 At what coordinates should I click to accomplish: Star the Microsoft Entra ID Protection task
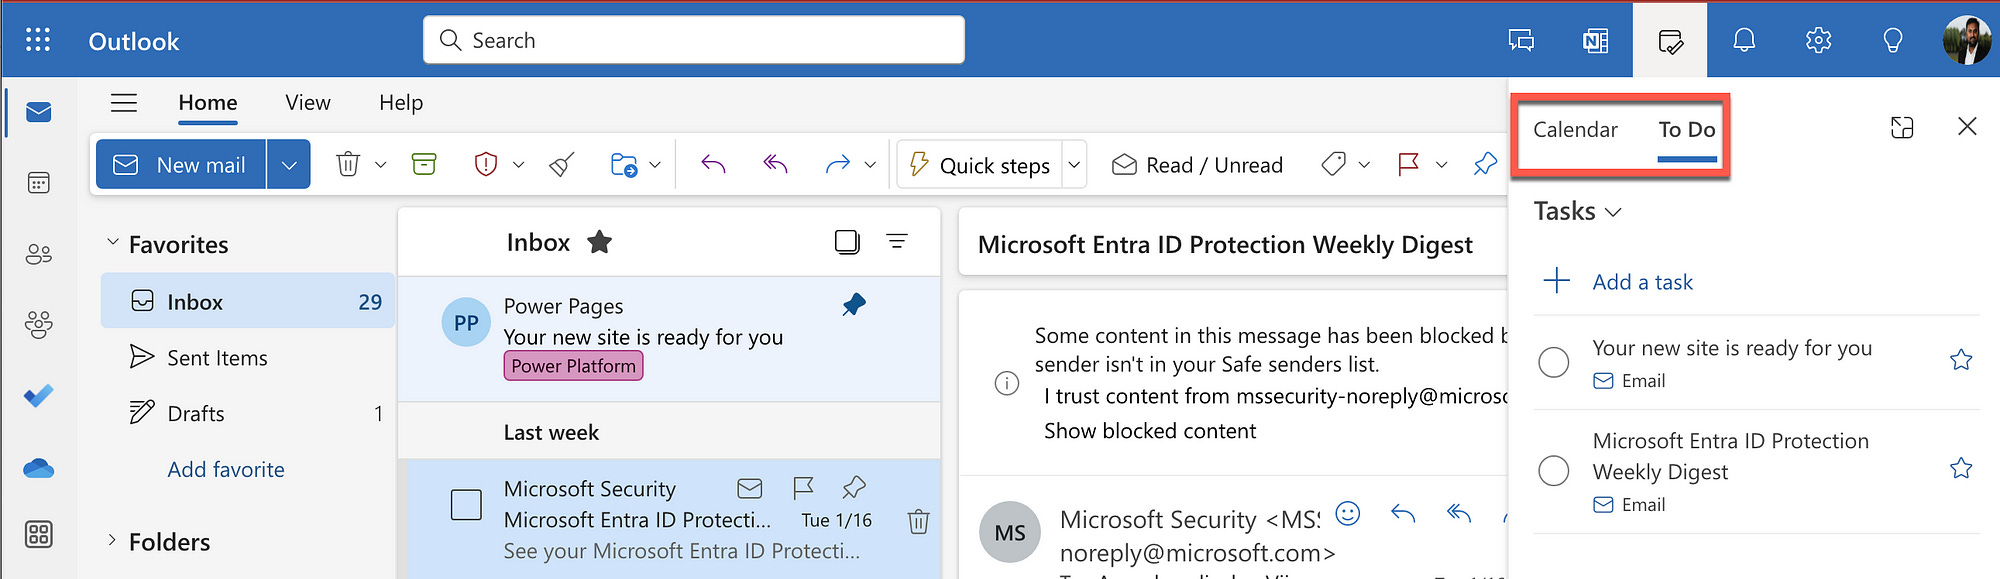1961,468
